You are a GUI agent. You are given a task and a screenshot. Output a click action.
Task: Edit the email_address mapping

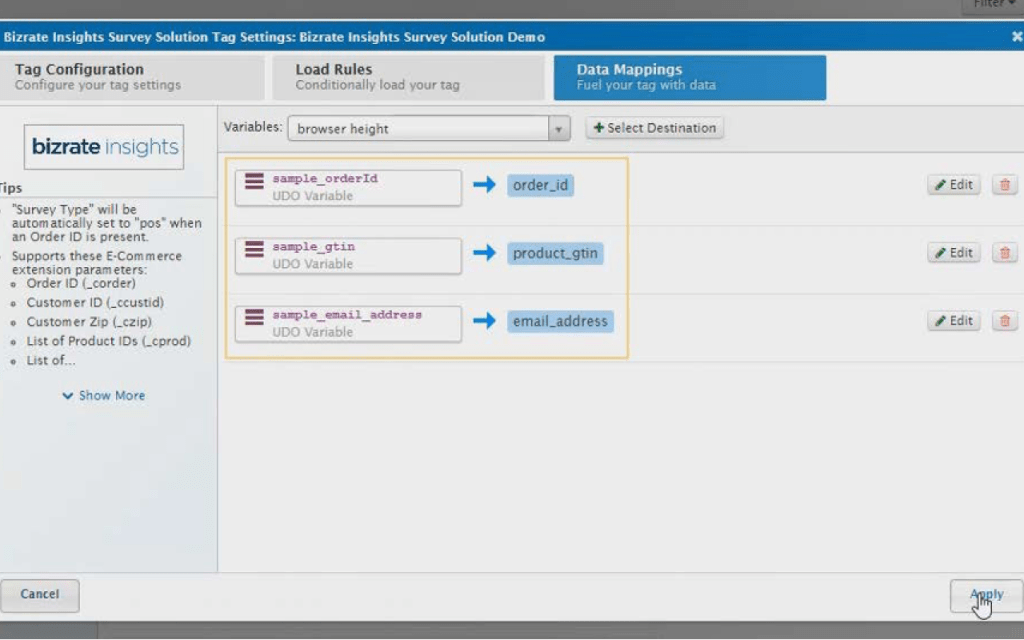[953, 321]
